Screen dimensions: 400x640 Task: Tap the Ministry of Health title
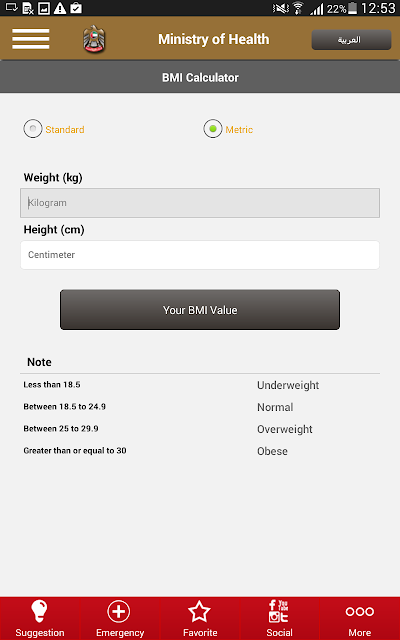[213, 39]
